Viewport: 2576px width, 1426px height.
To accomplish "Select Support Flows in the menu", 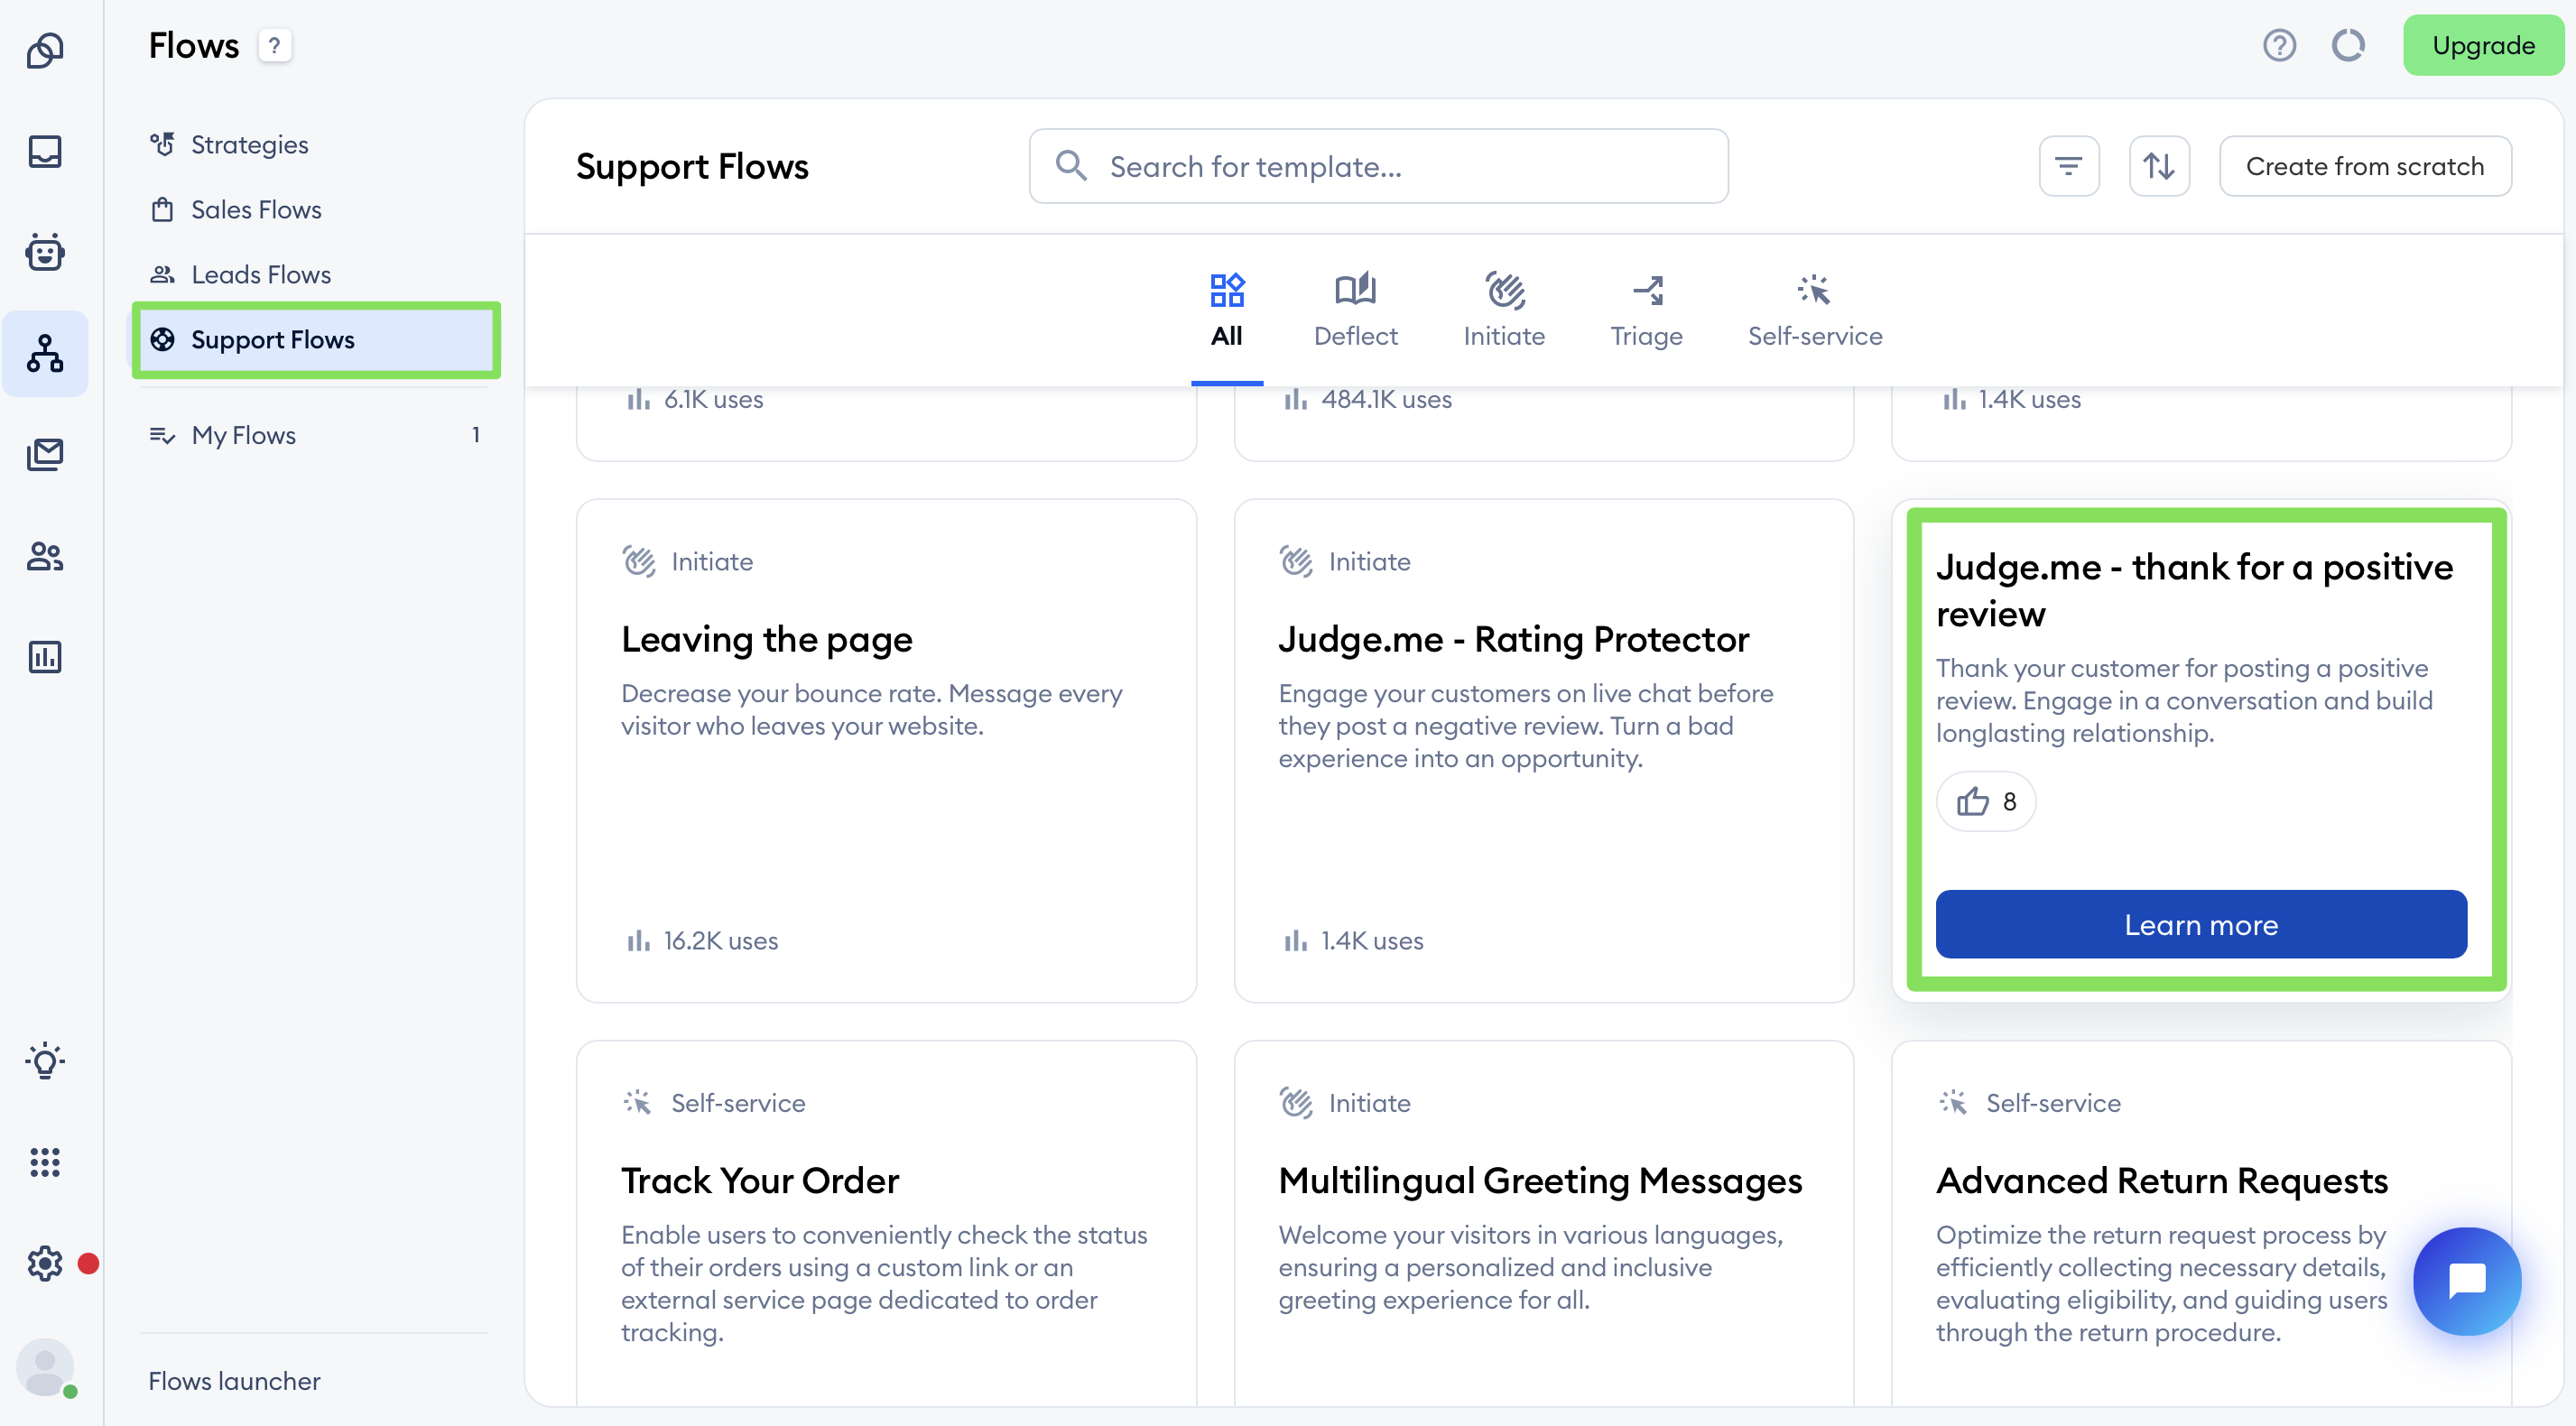I will (x=315, y=340).
